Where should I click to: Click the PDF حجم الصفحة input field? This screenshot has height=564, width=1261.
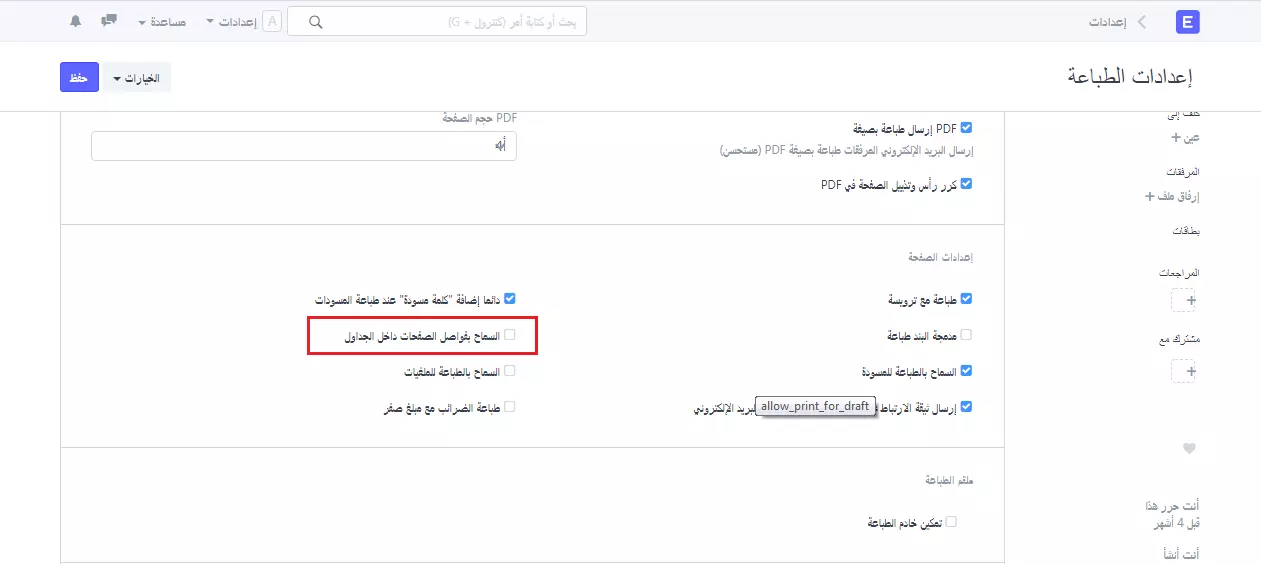click(304, 146)
